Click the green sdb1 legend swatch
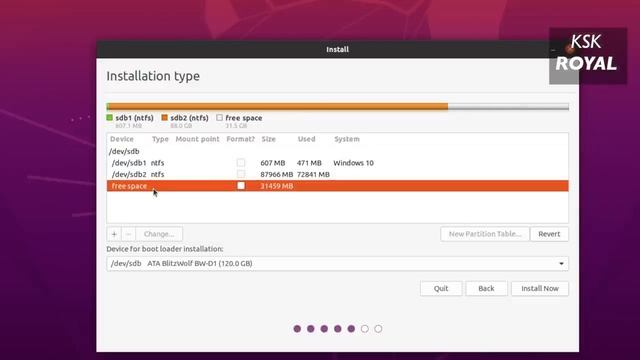The image size is (640, 360). pyautogui.click(x=109, y=118)
